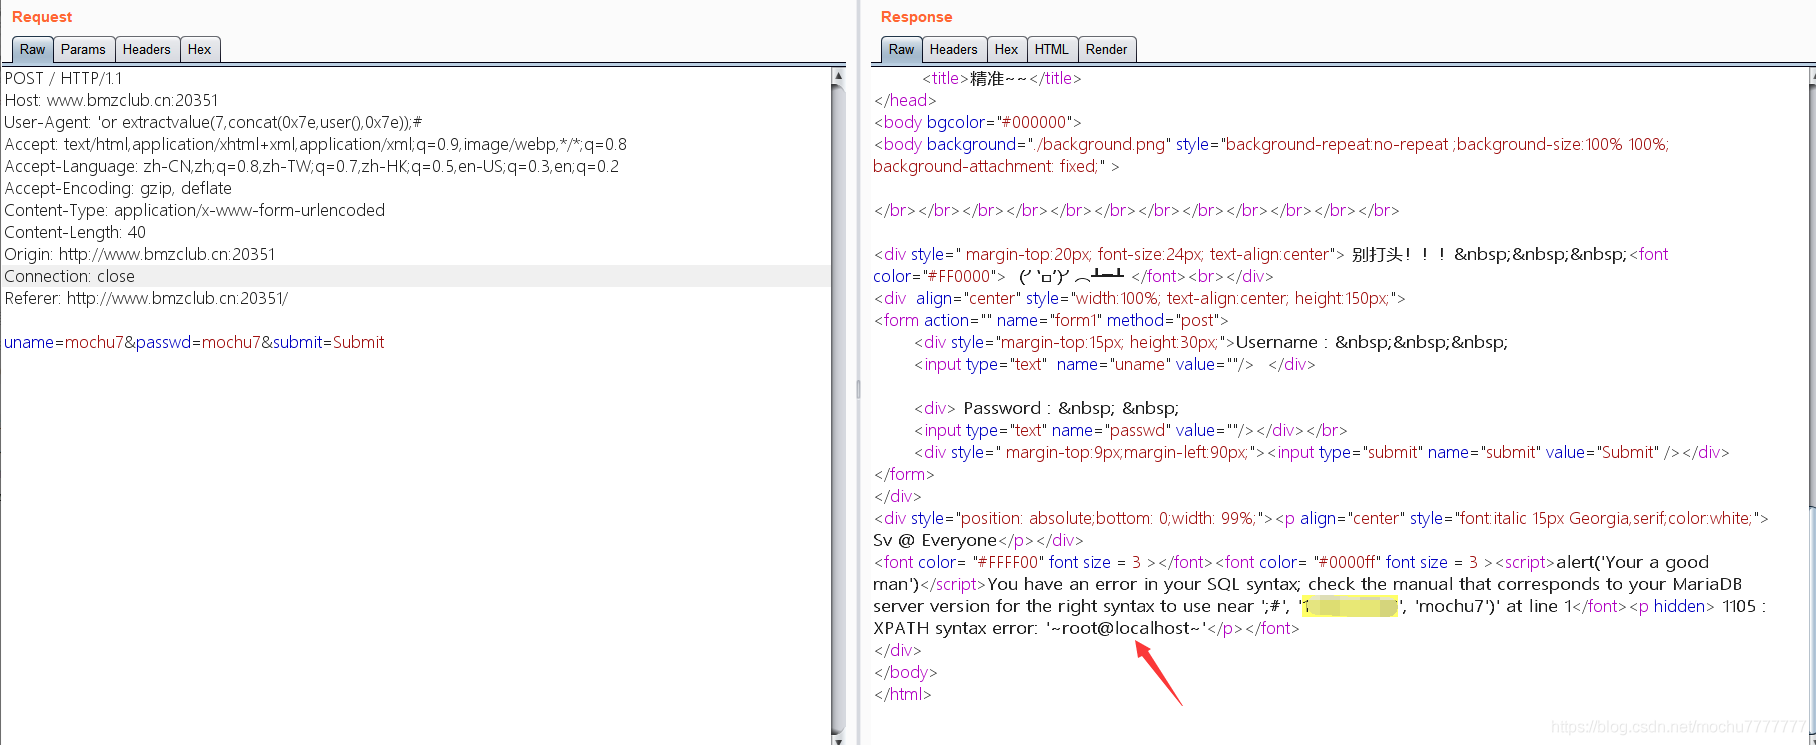Click the 'Sv @ Everyone' text in response

coord(935,540)
